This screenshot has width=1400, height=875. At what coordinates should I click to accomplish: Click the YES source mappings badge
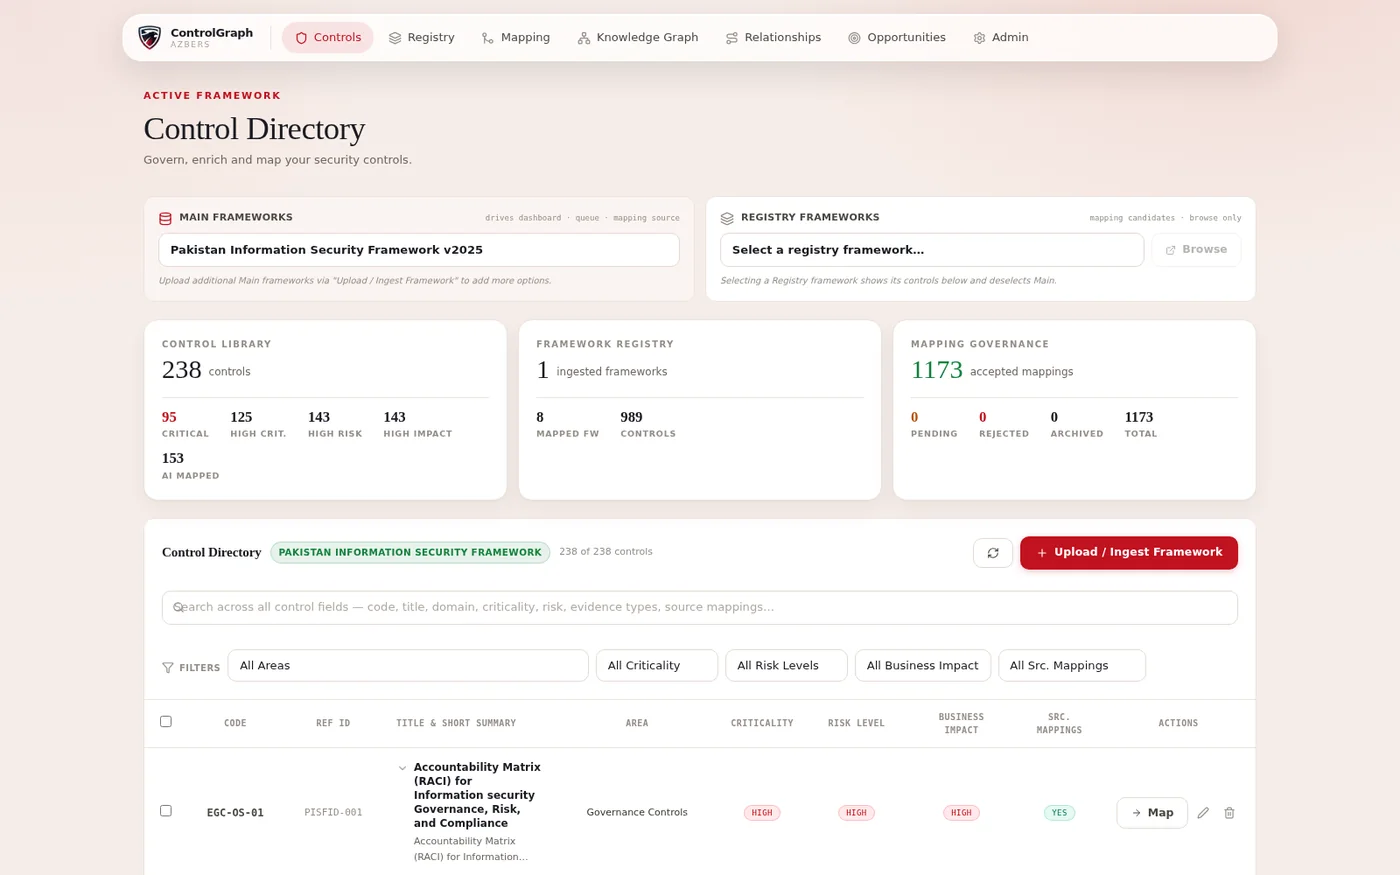click(x=1059, y=813)
